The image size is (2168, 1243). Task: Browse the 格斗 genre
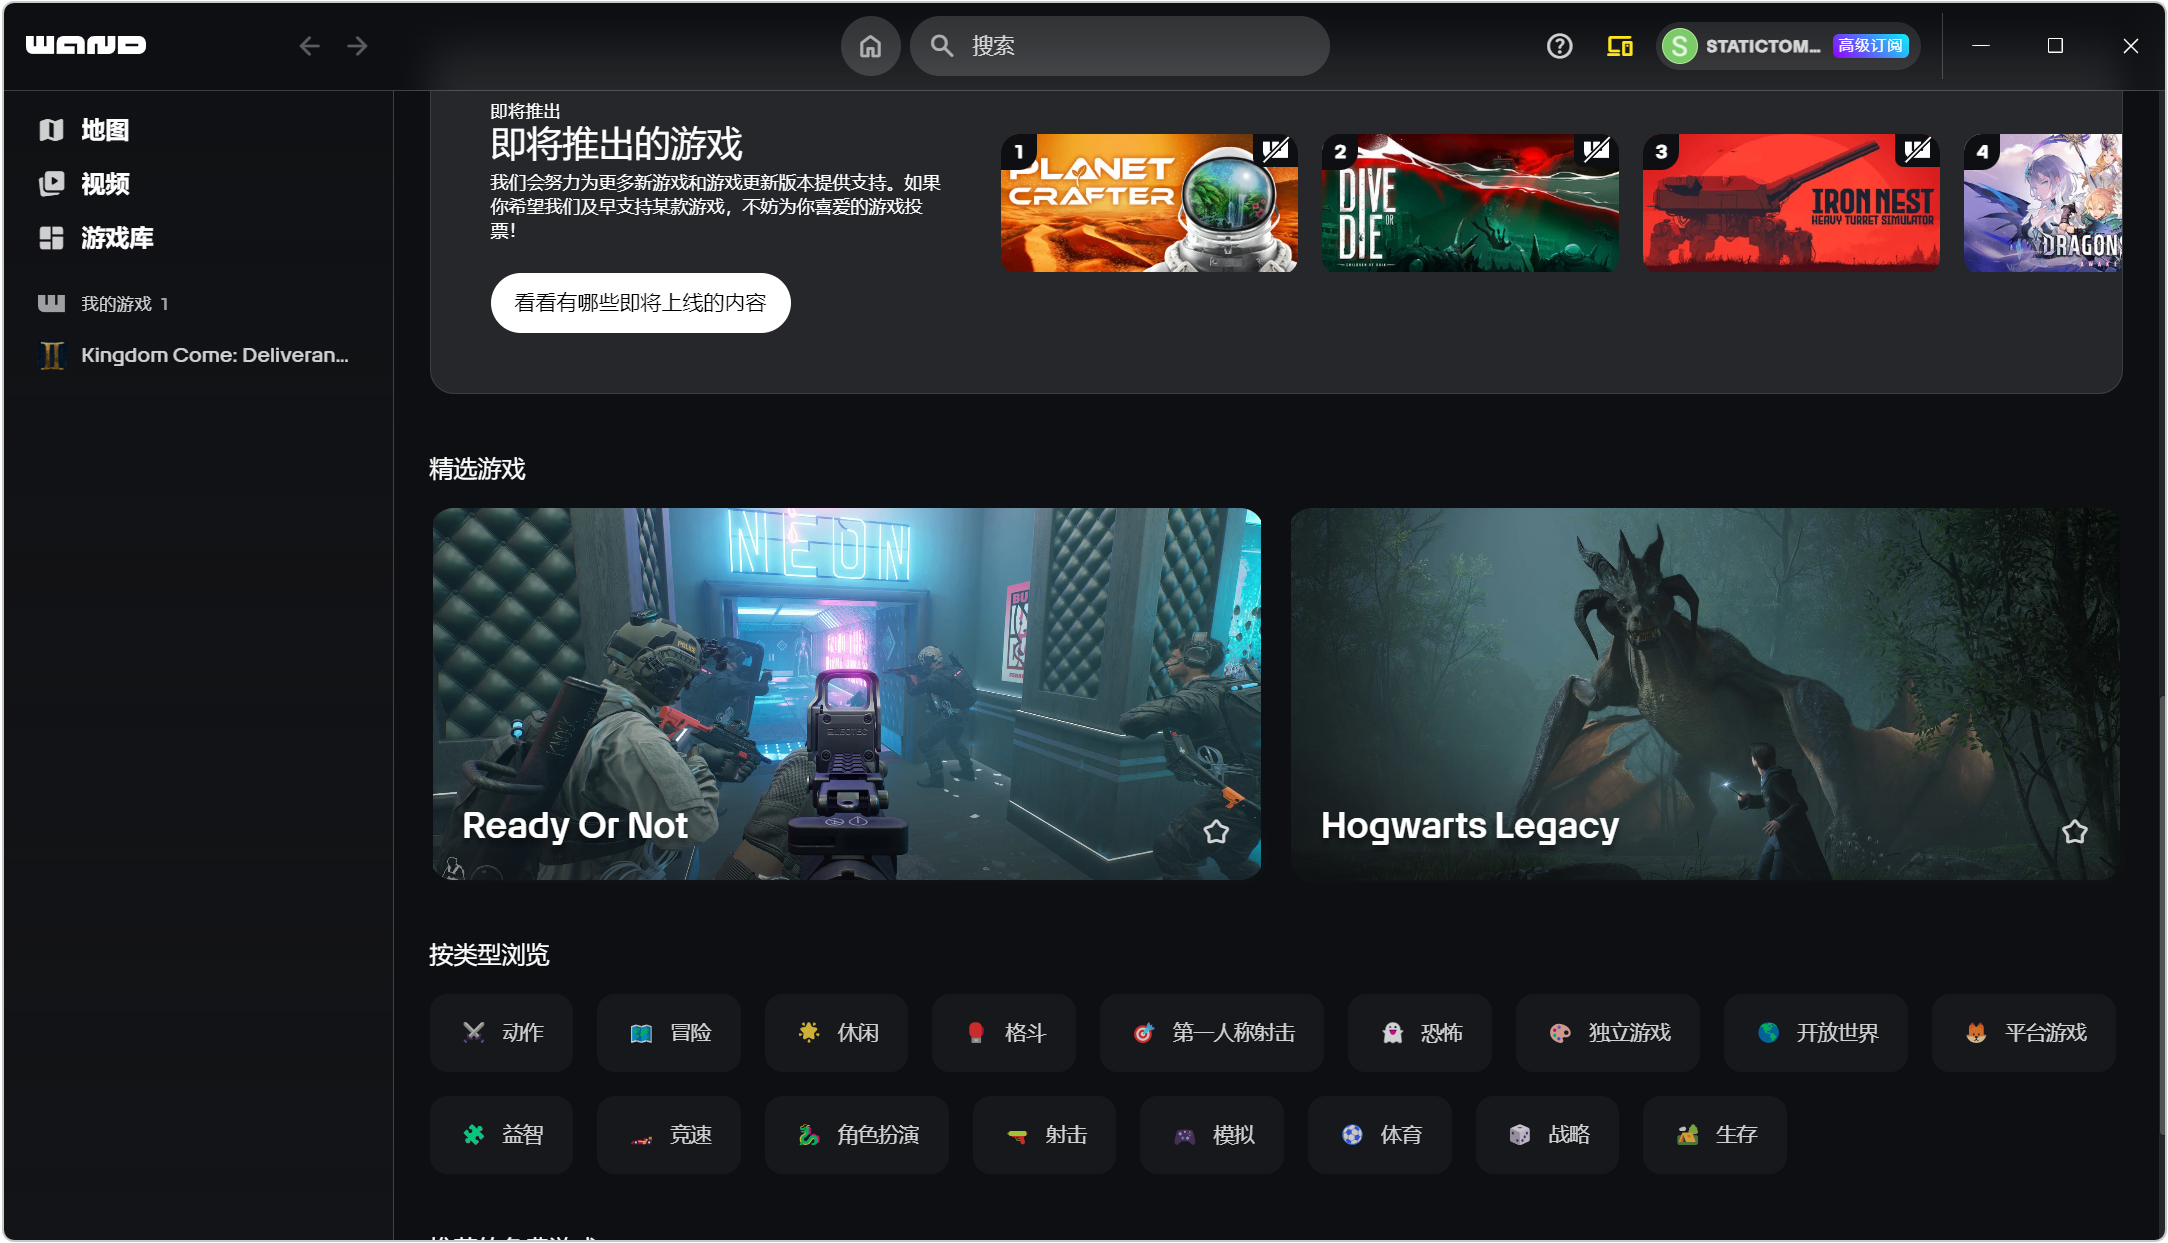click(x=1004, y=1033)
